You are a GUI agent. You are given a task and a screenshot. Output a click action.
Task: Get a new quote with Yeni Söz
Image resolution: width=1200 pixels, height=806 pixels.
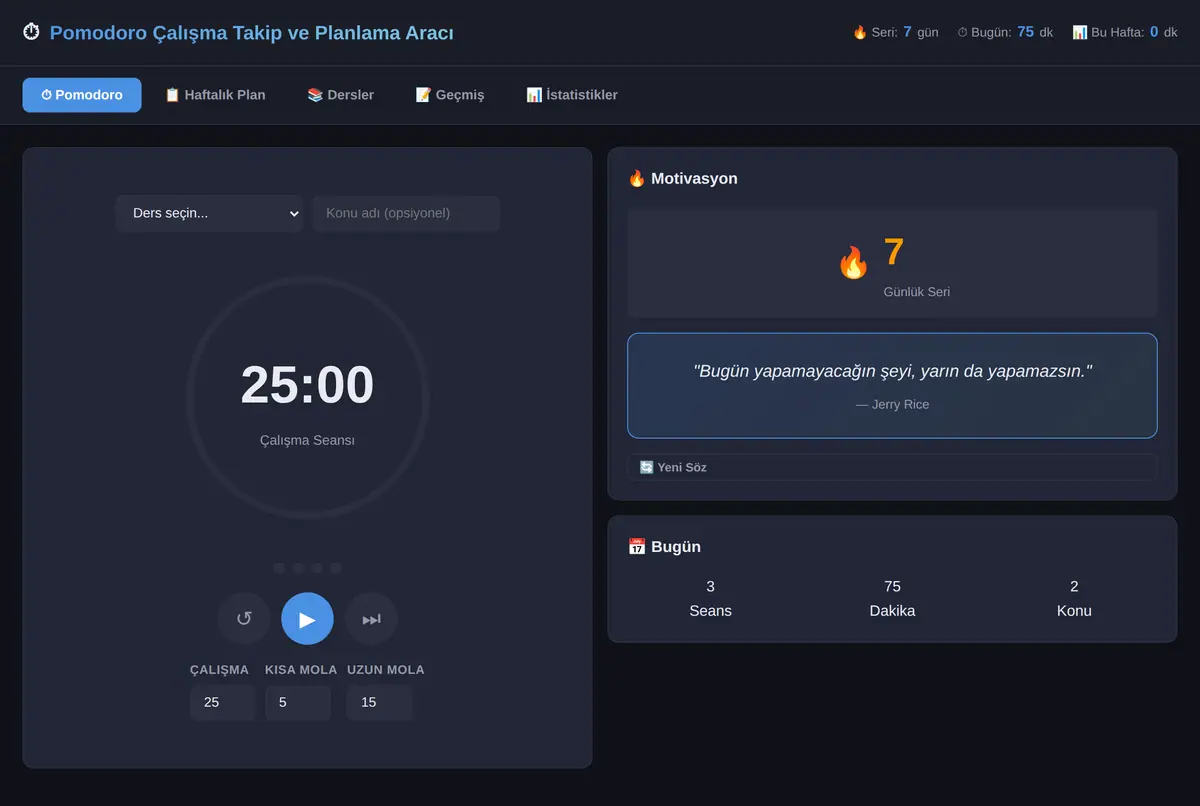[892, 467]
